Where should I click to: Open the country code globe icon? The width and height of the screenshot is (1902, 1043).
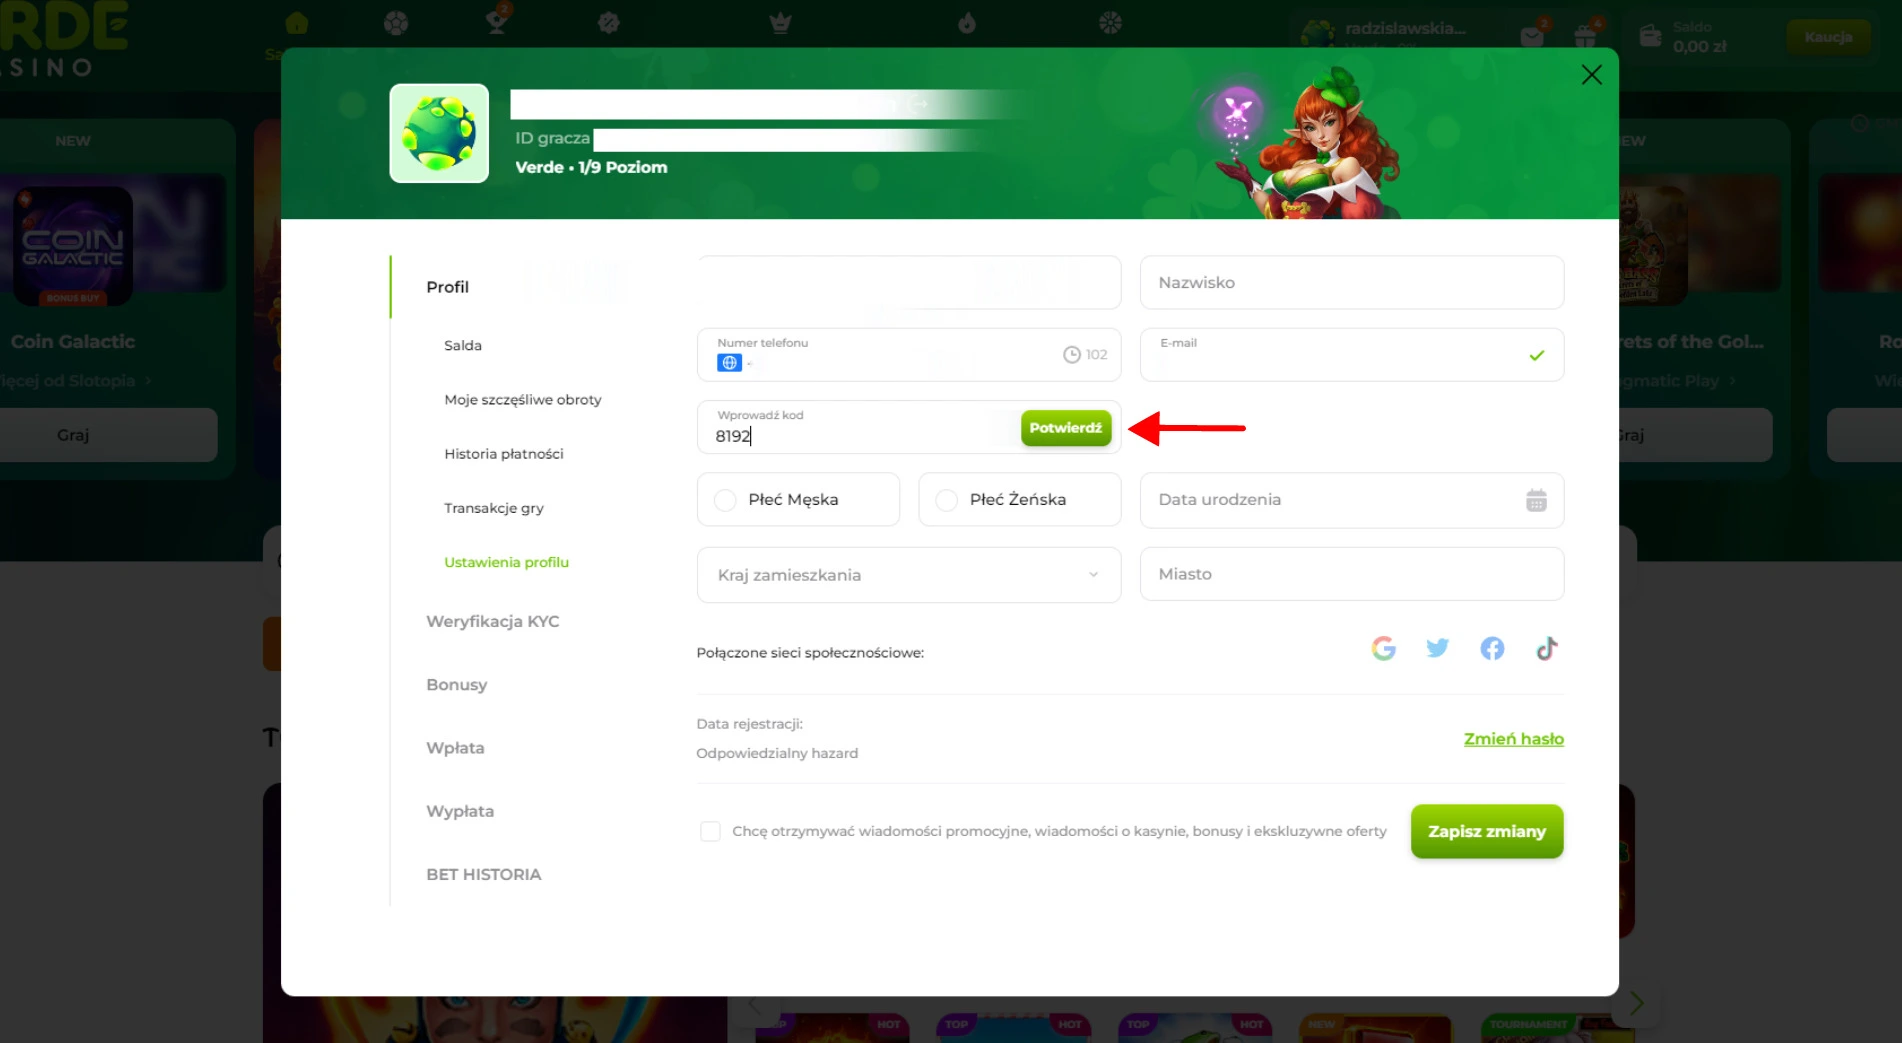pos(729,363)
